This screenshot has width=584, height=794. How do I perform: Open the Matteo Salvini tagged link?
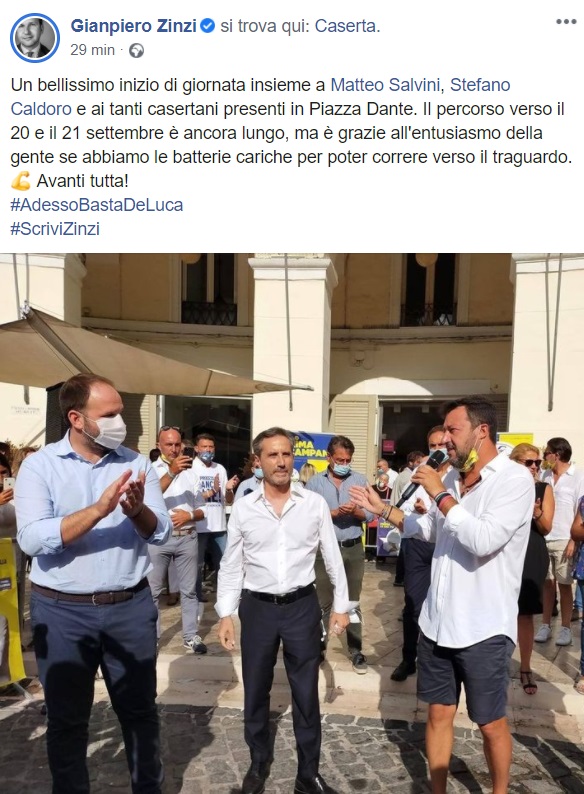tap(385, 85)
